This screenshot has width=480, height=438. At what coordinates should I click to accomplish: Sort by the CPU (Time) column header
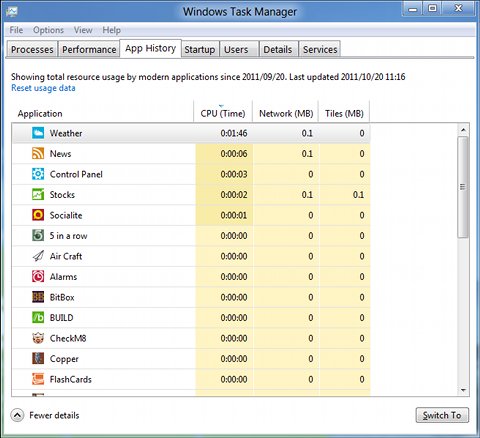[x=223, y=113]
